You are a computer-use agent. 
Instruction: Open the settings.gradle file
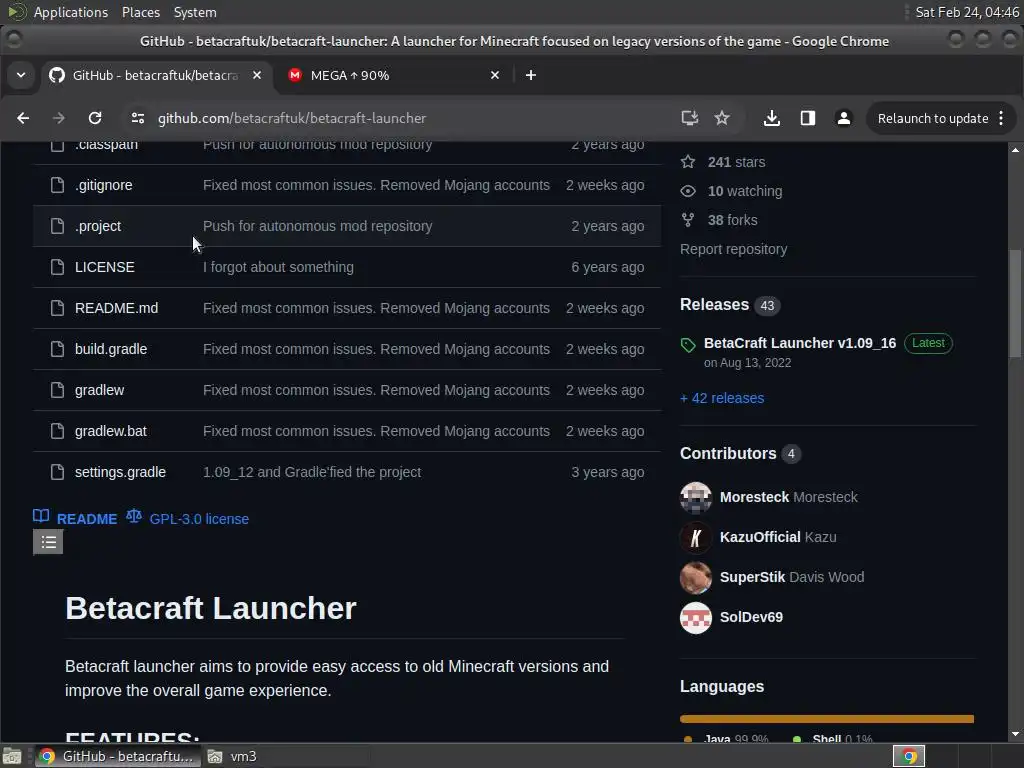(x=120, y=472)
